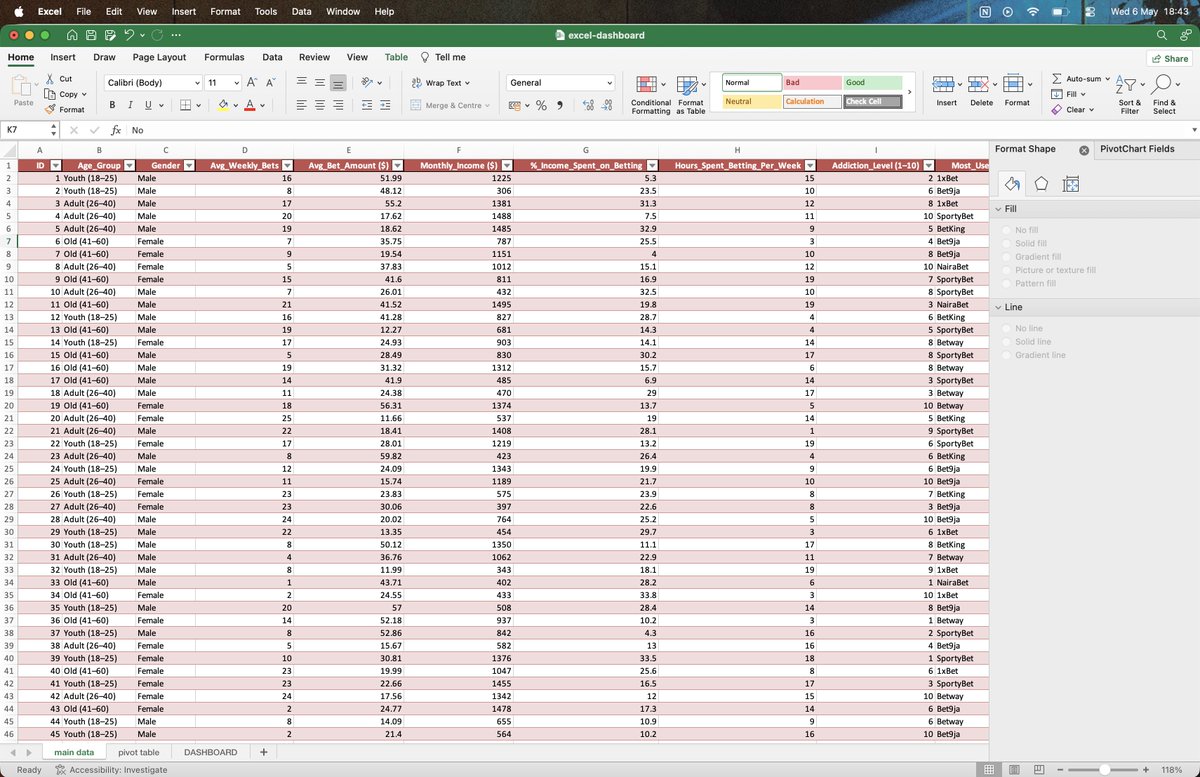Open the Monthly_Income ($) filter dropdown
The width and height of the screenshot is (1200, 777).
[x=506, y=165]
